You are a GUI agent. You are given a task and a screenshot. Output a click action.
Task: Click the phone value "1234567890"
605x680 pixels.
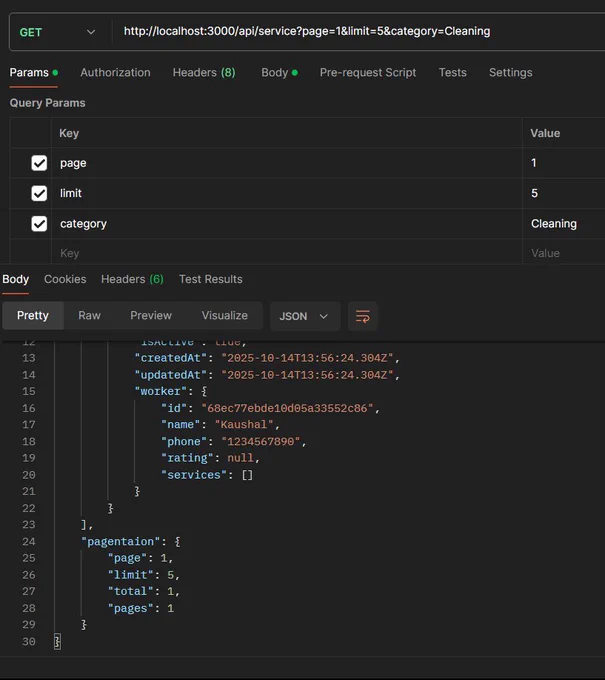point(261,441)
